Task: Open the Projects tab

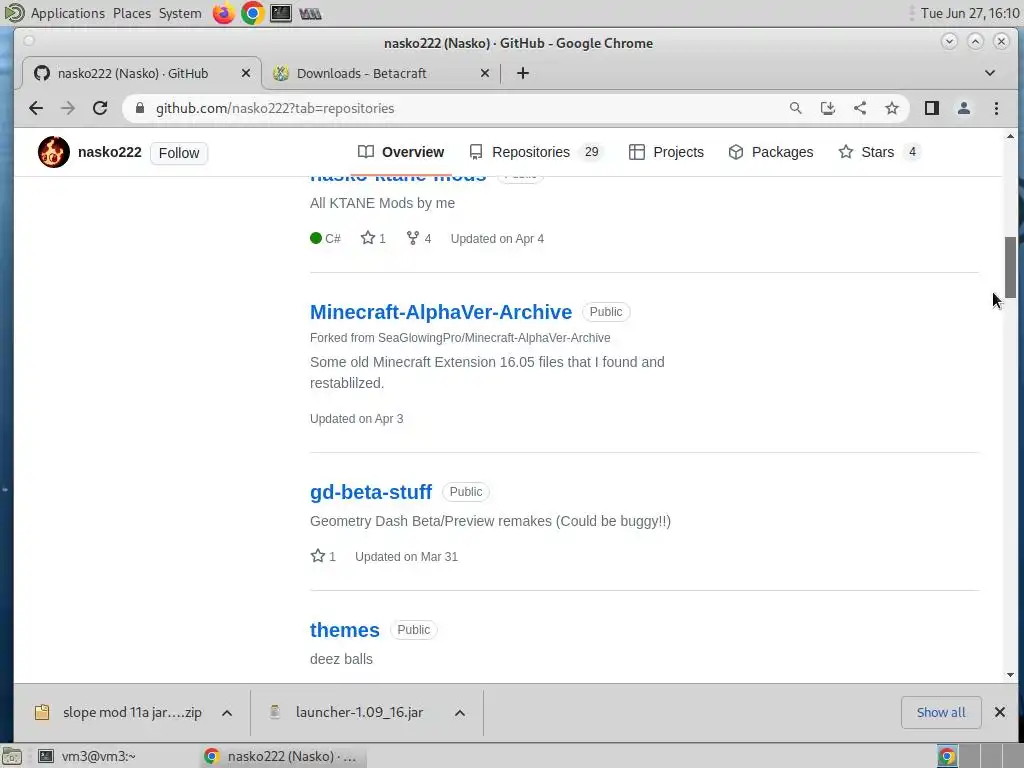Action: pyautogui.click(x=666, y=152)
